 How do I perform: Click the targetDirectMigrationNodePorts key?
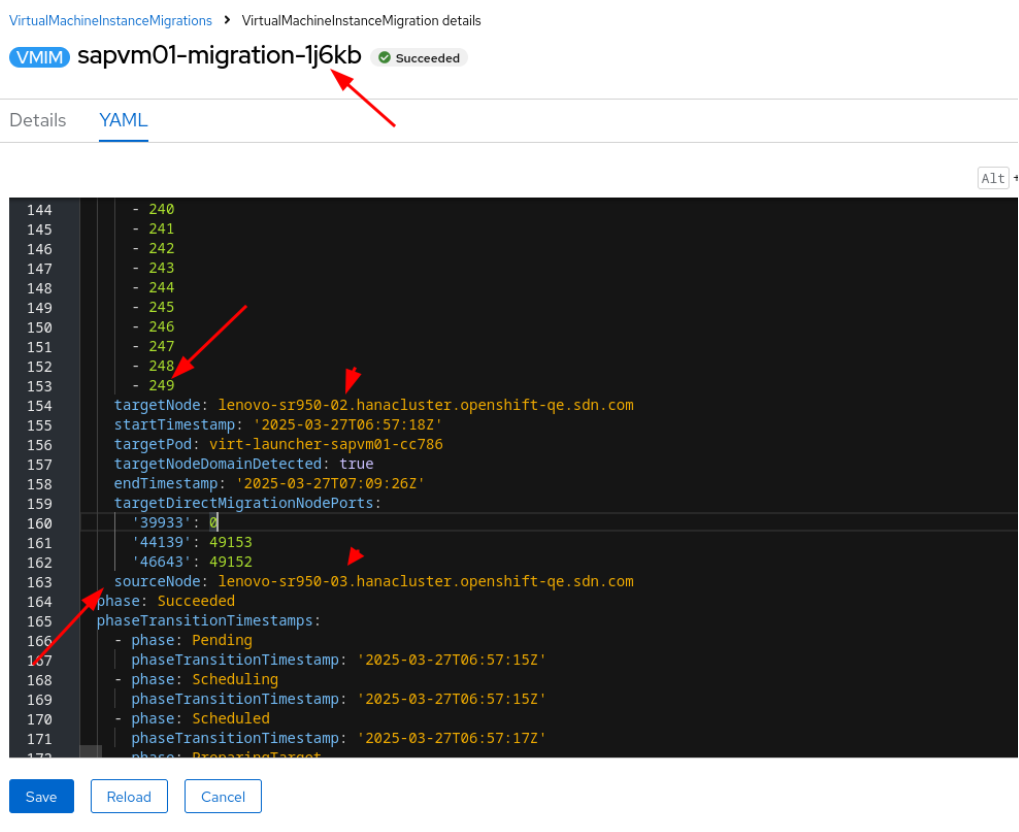coord(243,503)
